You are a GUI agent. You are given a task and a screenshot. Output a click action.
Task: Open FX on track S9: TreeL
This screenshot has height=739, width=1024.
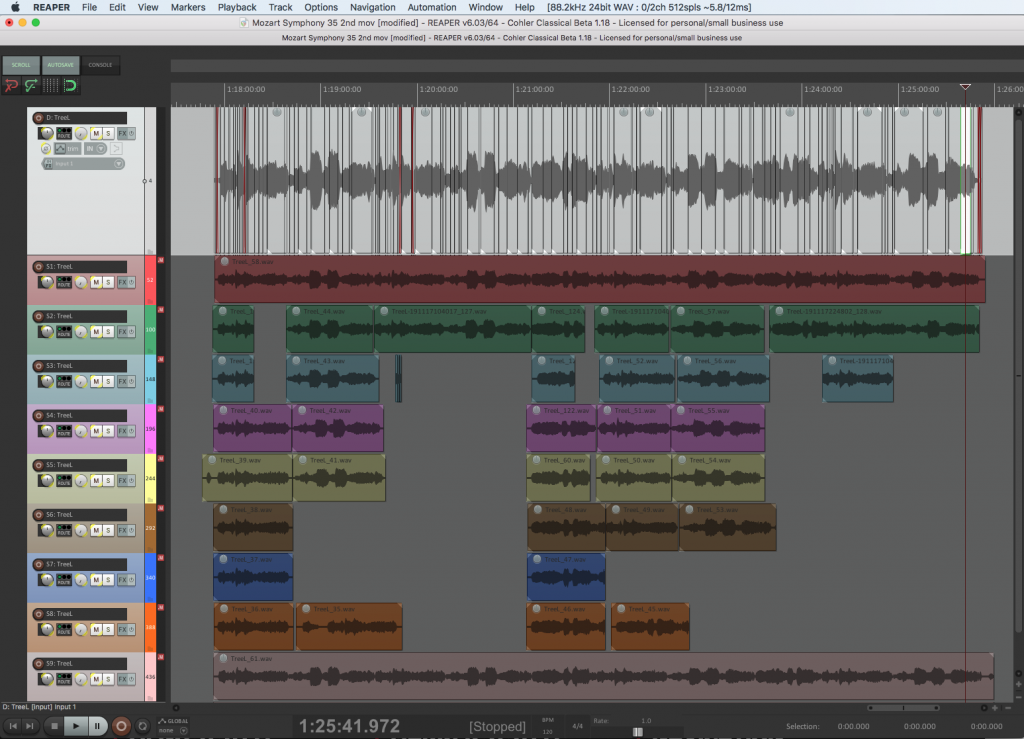122,679
